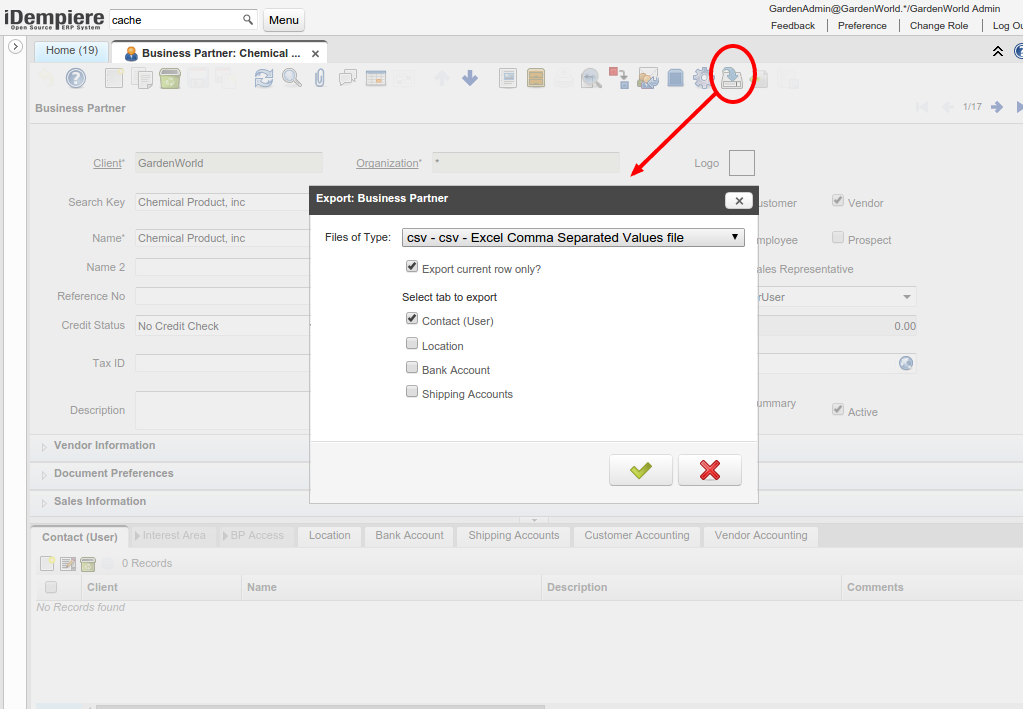
Task: Click the green checkmark OK button
Action: pos(641,470)
